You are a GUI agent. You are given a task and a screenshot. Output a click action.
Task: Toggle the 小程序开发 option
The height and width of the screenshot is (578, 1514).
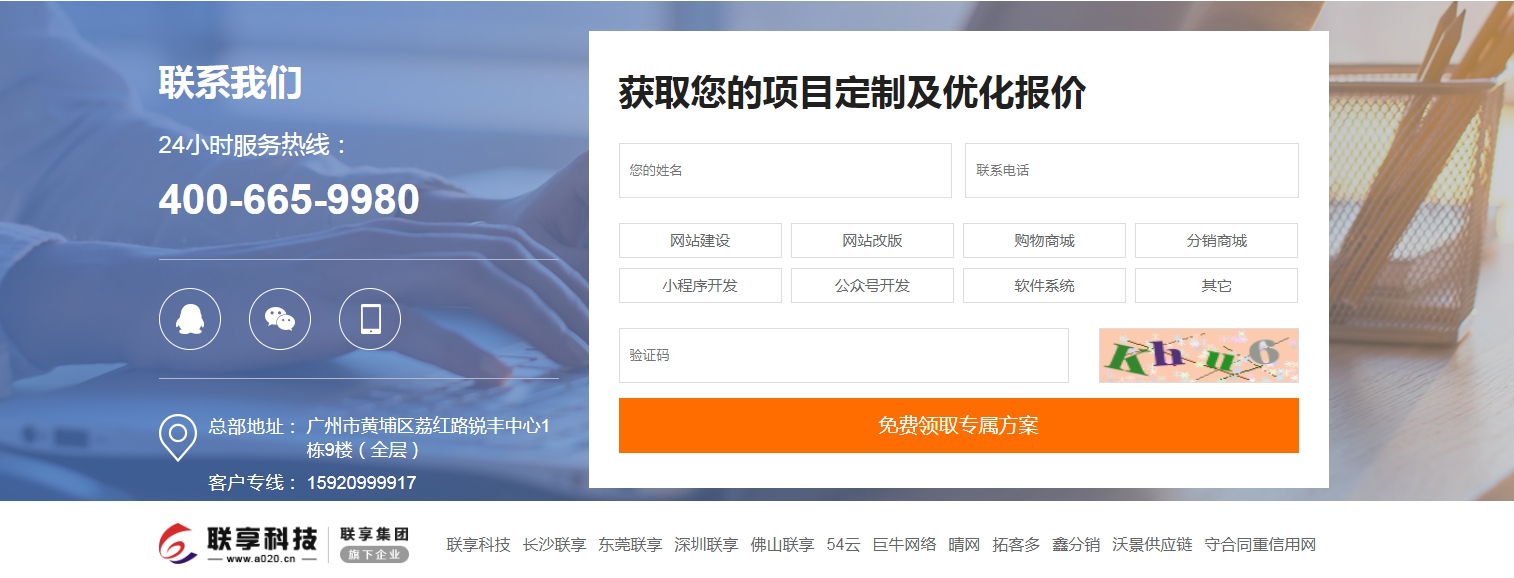click(700, 286)
